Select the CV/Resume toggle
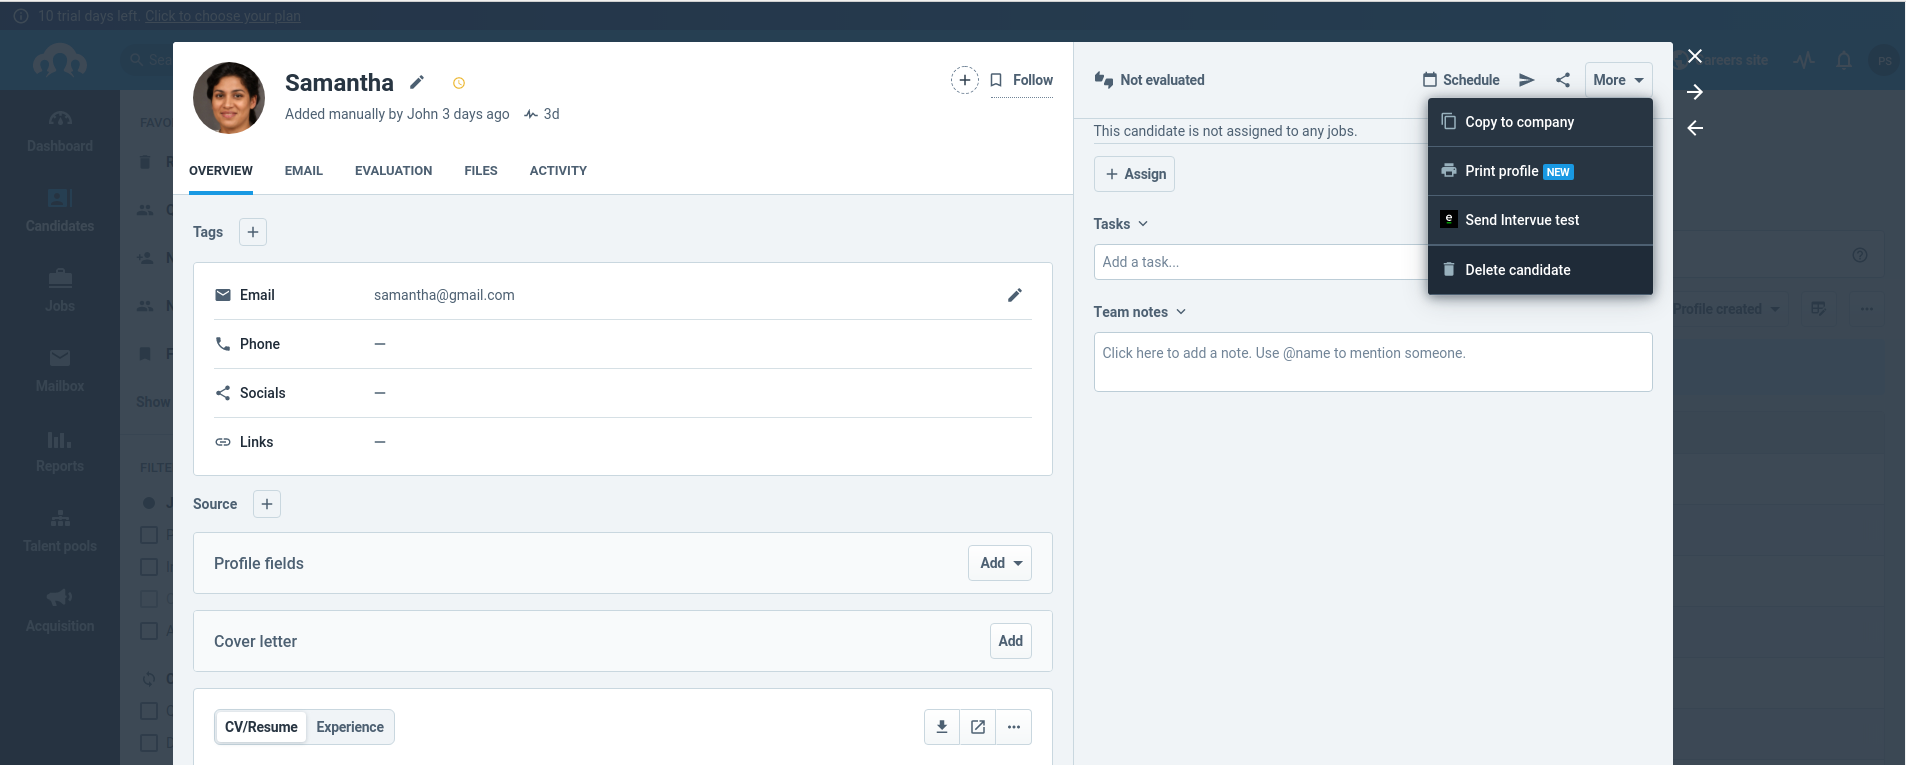The height and width of the screenshot is (765, 1906). point(261,727)
